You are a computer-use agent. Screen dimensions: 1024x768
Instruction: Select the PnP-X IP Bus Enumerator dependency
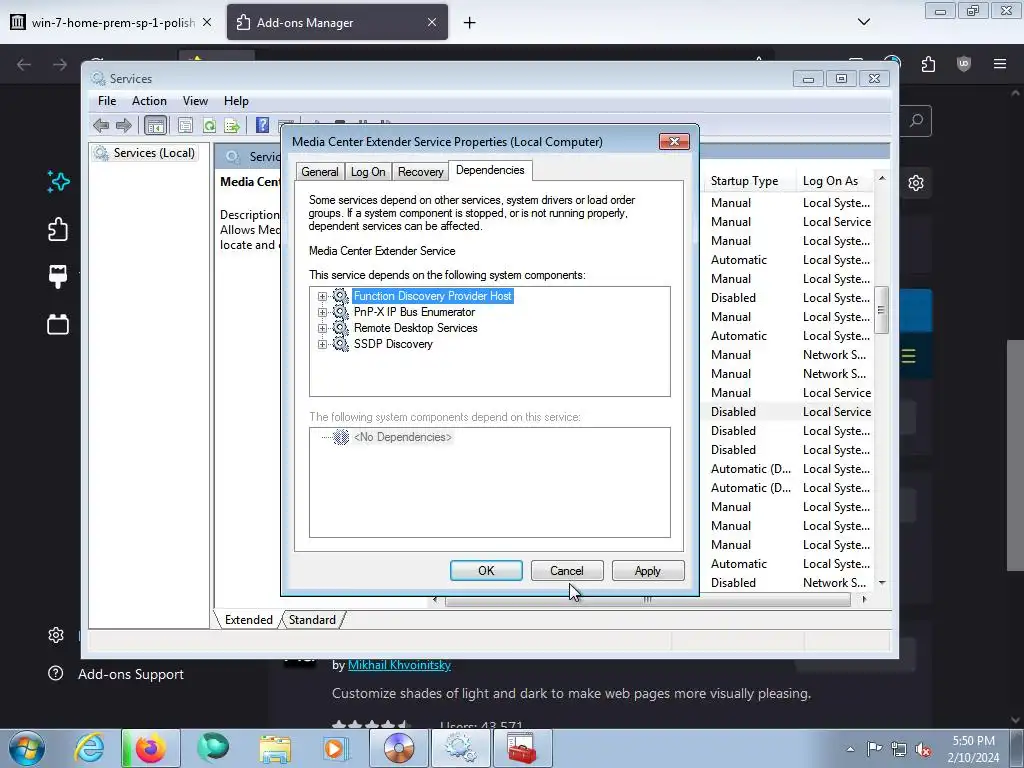coord(414,312)
